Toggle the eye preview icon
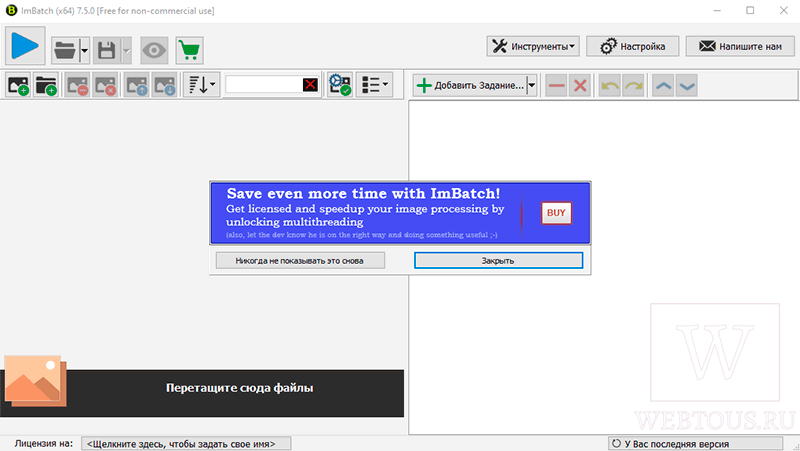 pyautogui.click(x=154, y=50)
